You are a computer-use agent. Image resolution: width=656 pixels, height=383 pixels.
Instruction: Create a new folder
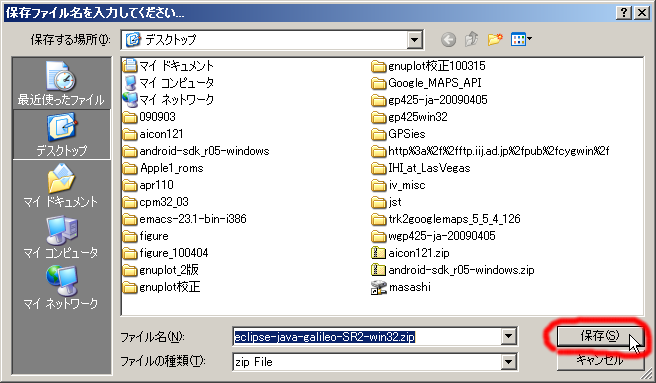[495, 40]
